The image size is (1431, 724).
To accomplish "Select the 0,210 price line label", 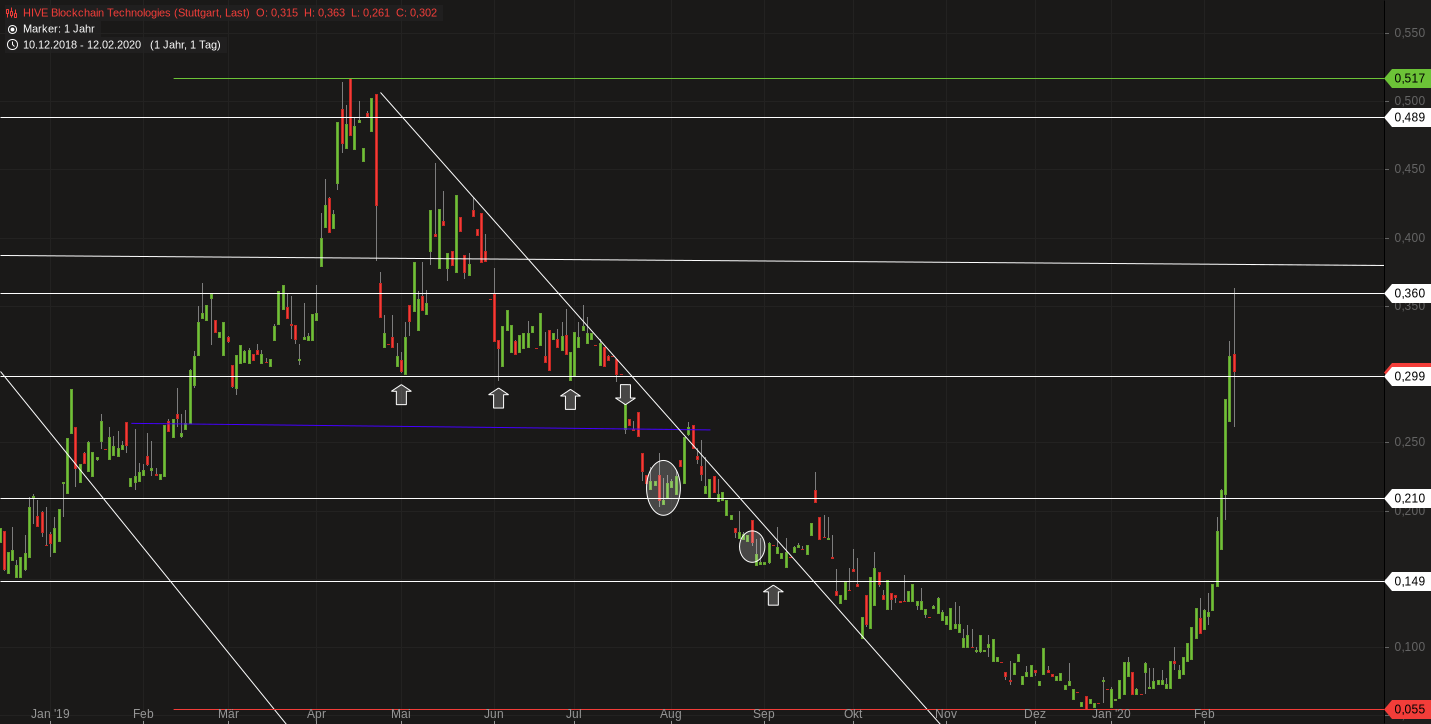I will click(x=1408, y=498).
